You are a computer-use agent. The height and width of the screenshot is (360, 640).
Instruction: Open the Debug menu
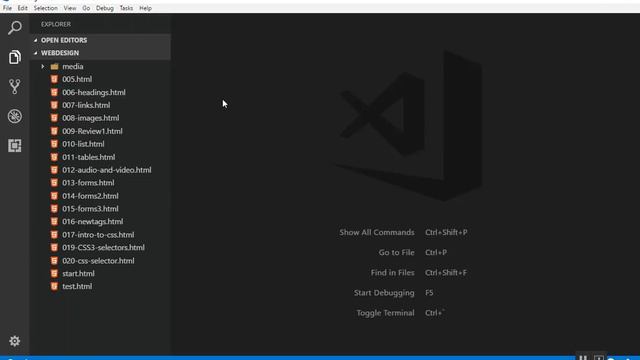[105, 8]
